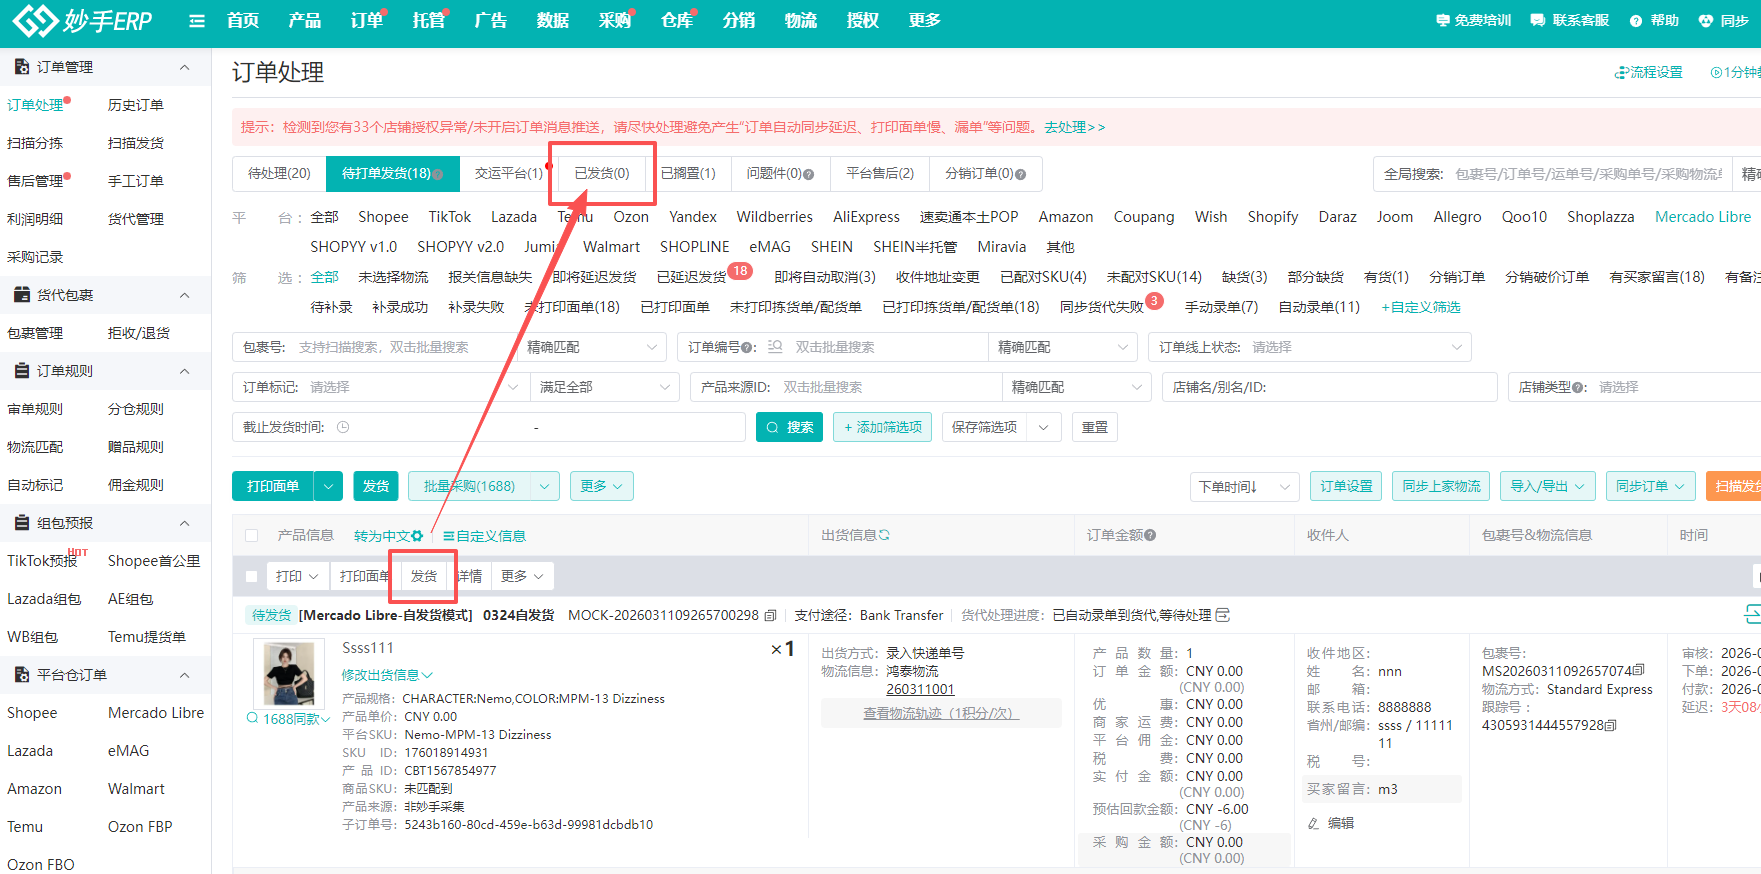Toggle the hamburger sidebar menu icon
The image size is (1761, 874).
tap(197, 21)
